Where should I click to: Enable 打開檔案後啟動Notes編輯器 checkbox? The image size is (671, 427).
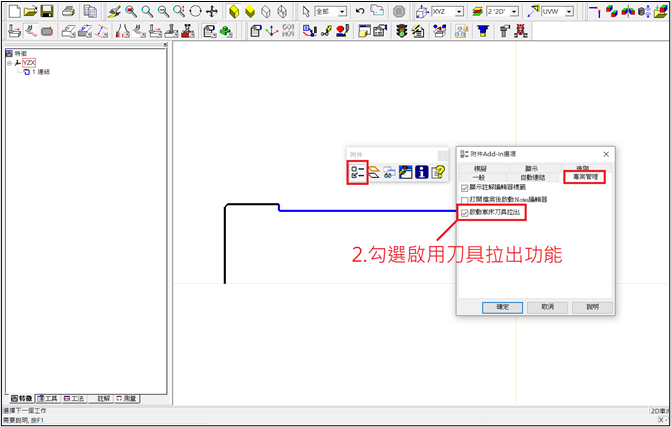464,200
